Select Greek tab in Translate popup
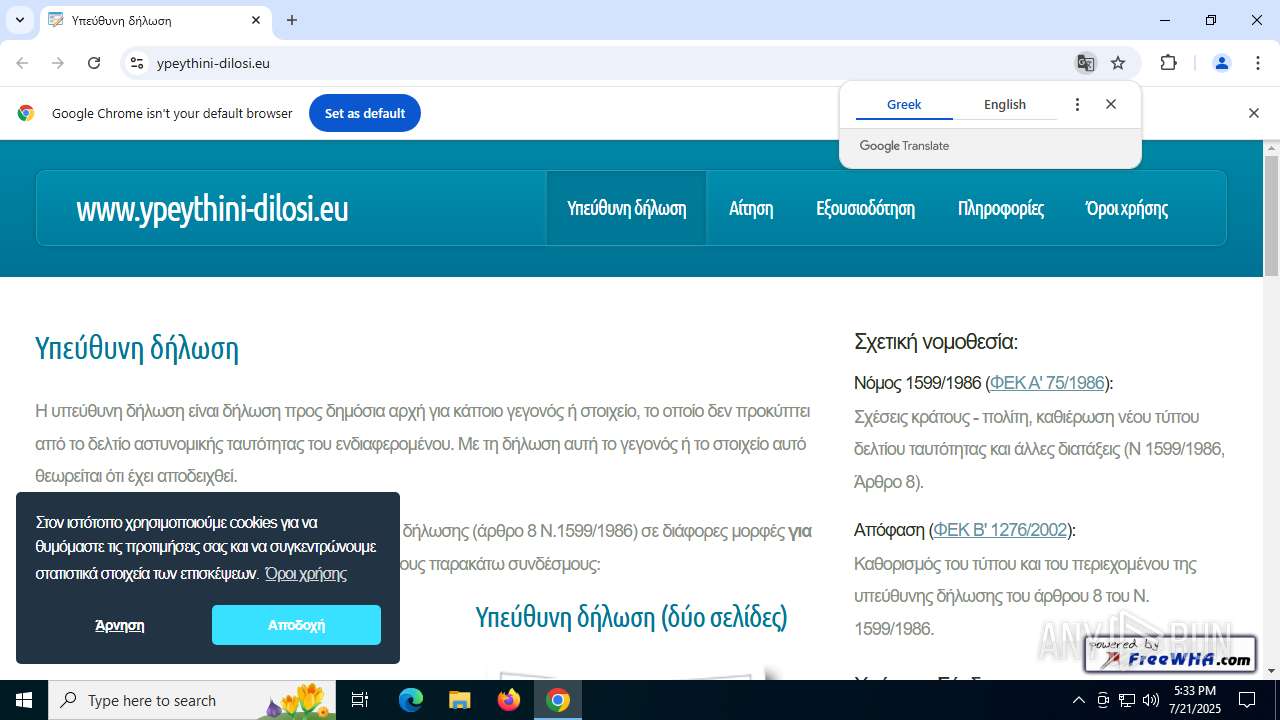Viewport: 1280px width, 720px height. click(x=904, y=104)
